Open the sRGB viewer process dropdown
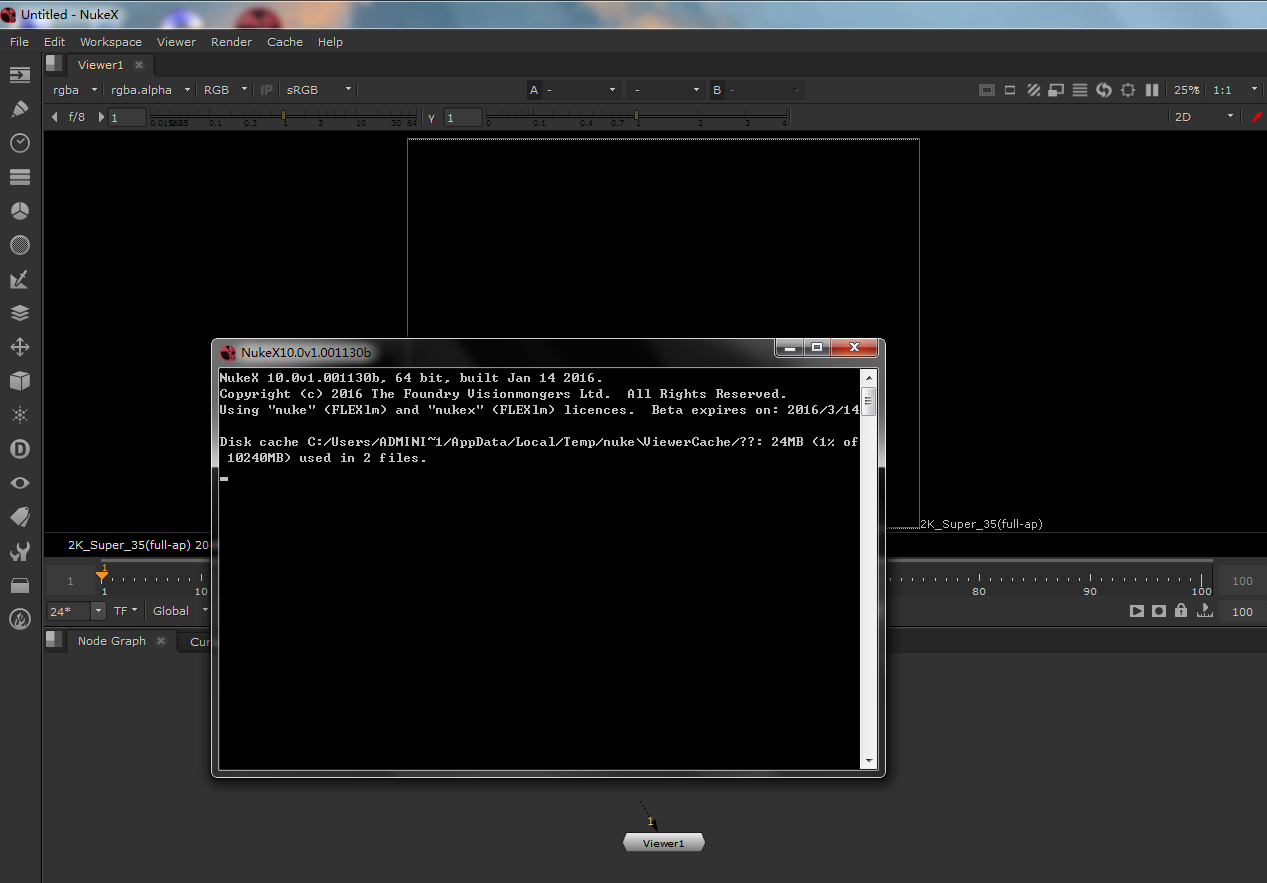The image size is (1267, 883). (318, 90)
